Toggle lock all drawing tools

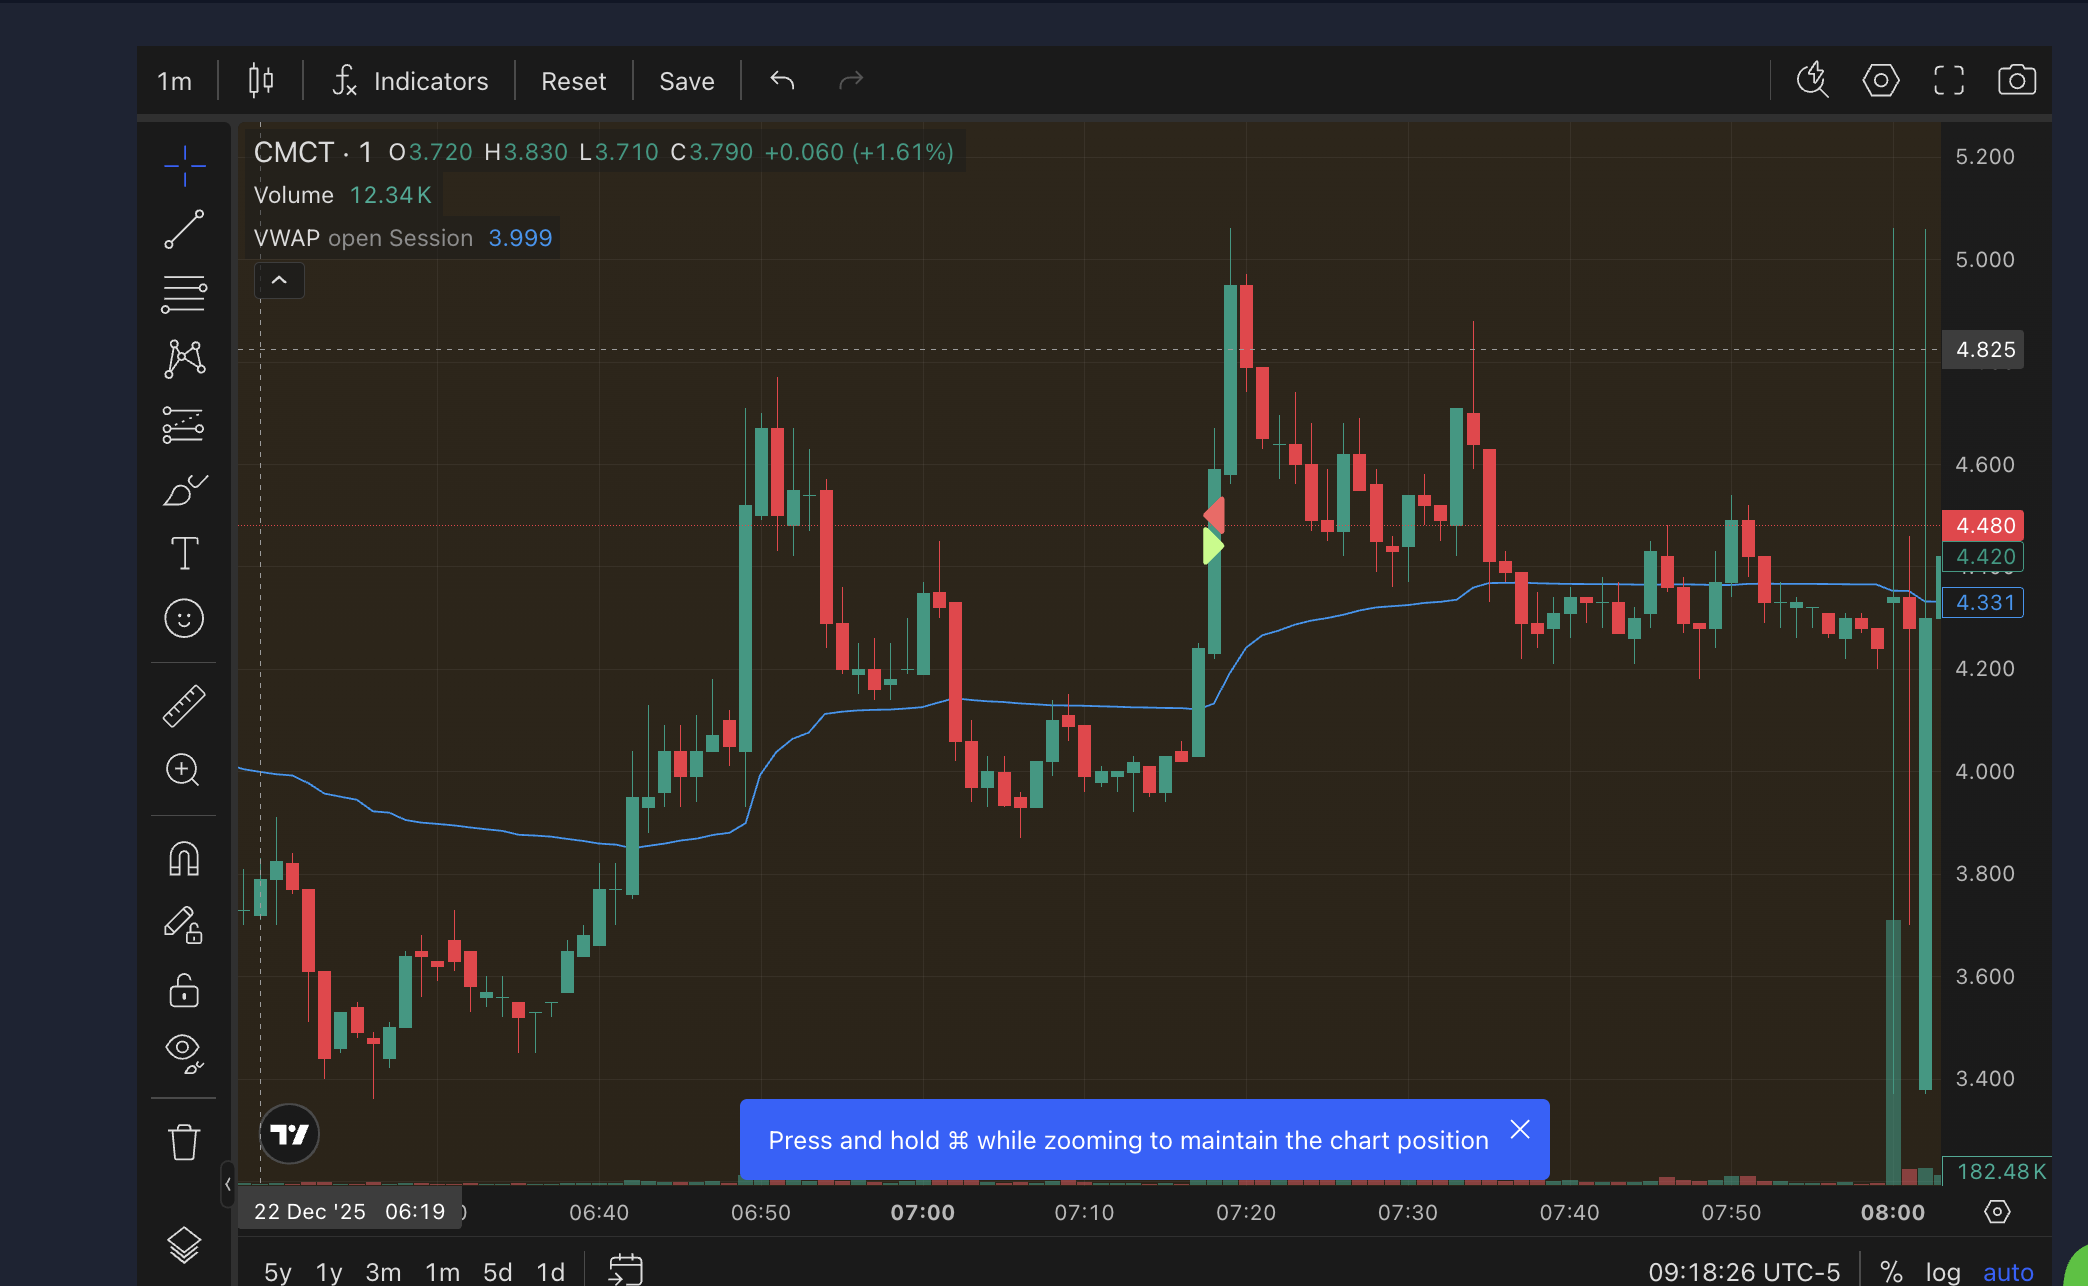[x=184, y=990]
